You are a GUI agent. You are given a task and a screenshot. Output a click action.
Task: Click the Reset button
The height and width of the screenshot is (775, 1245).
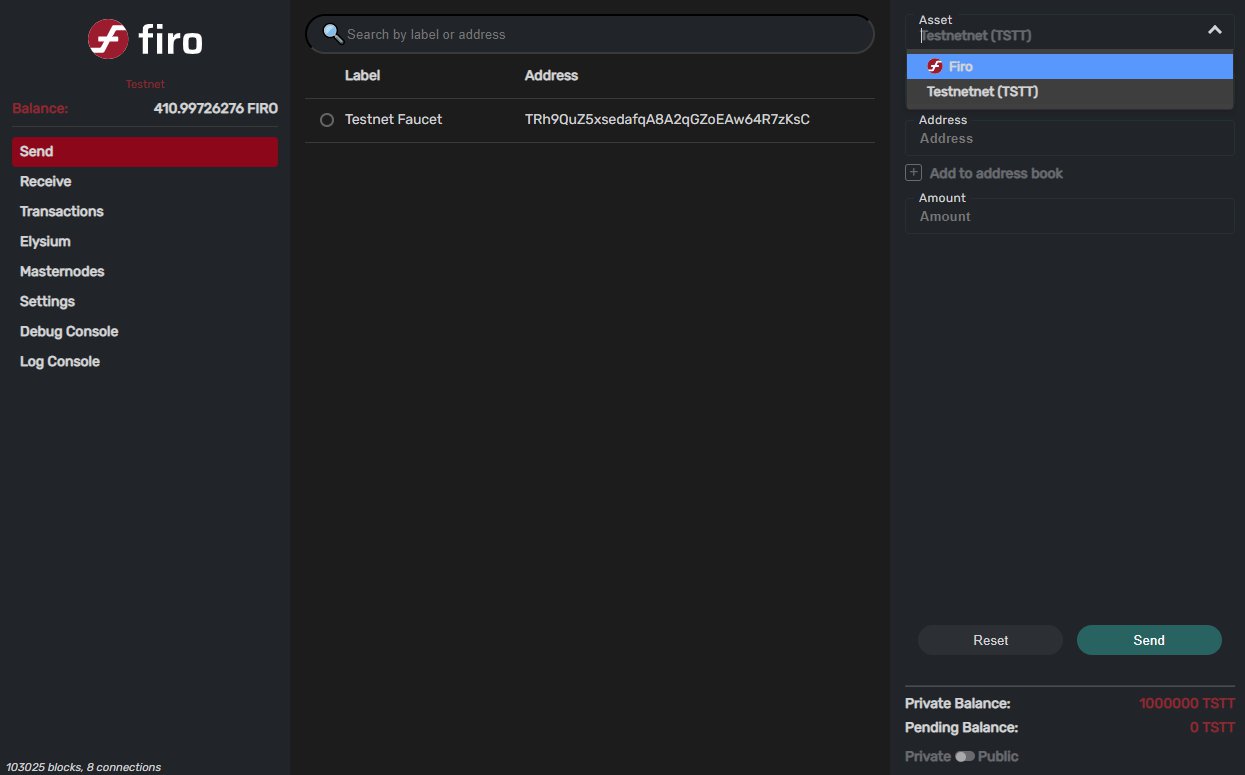pos(990,640)
